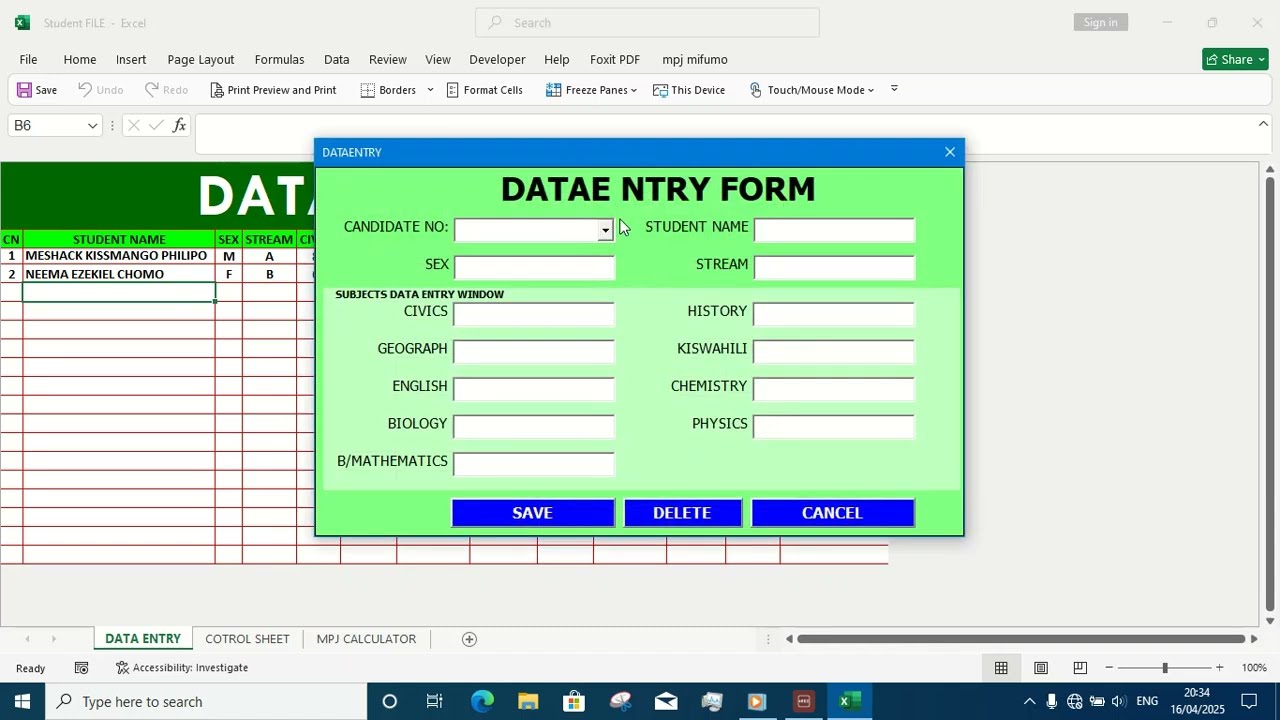This screenshot has width=1280, height=720.
Task: Click the CIVICS score field
Action: [534, 314]
